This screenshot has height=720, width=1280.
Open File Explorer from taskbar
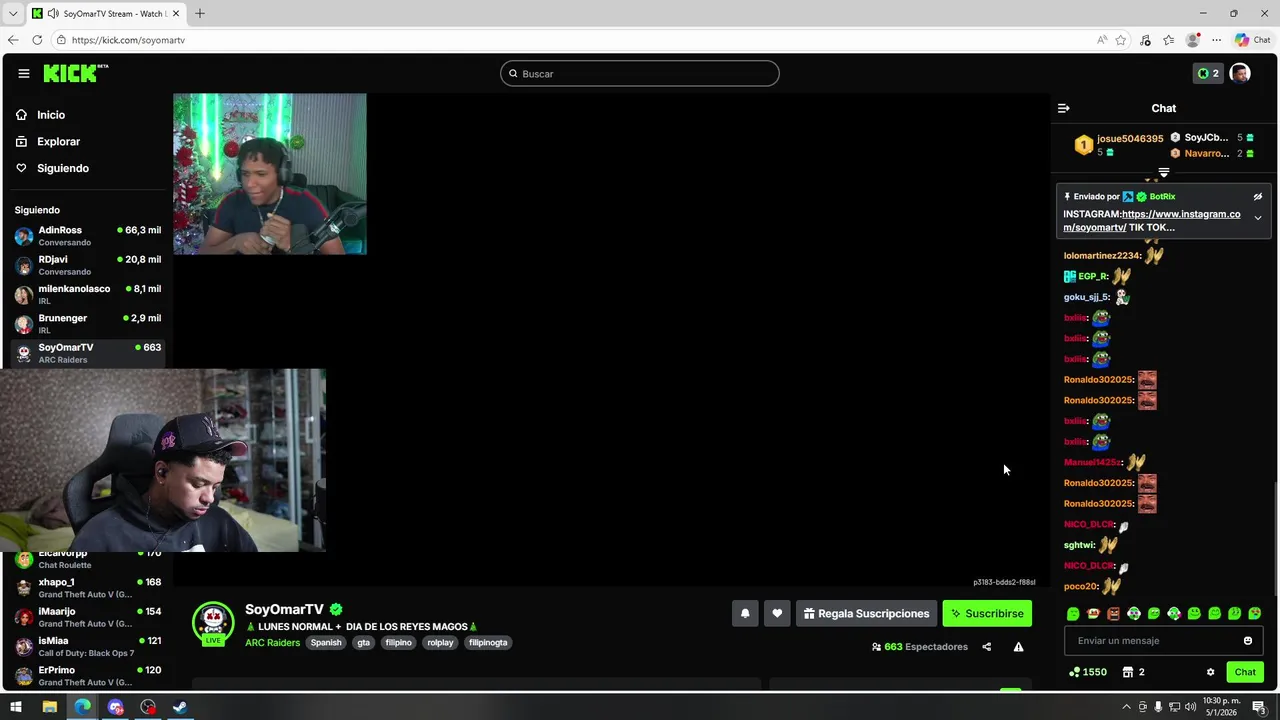click(x=49, y=707)
